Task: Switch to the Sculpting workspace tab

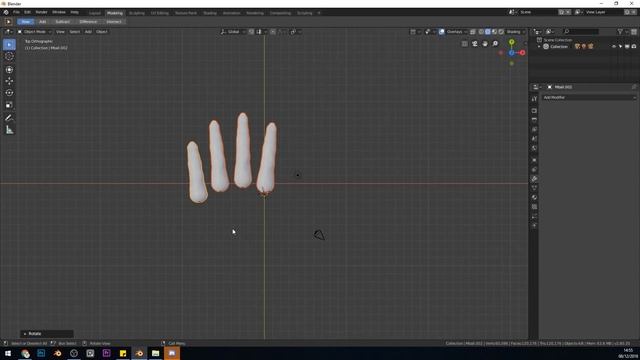Action: 137,13
